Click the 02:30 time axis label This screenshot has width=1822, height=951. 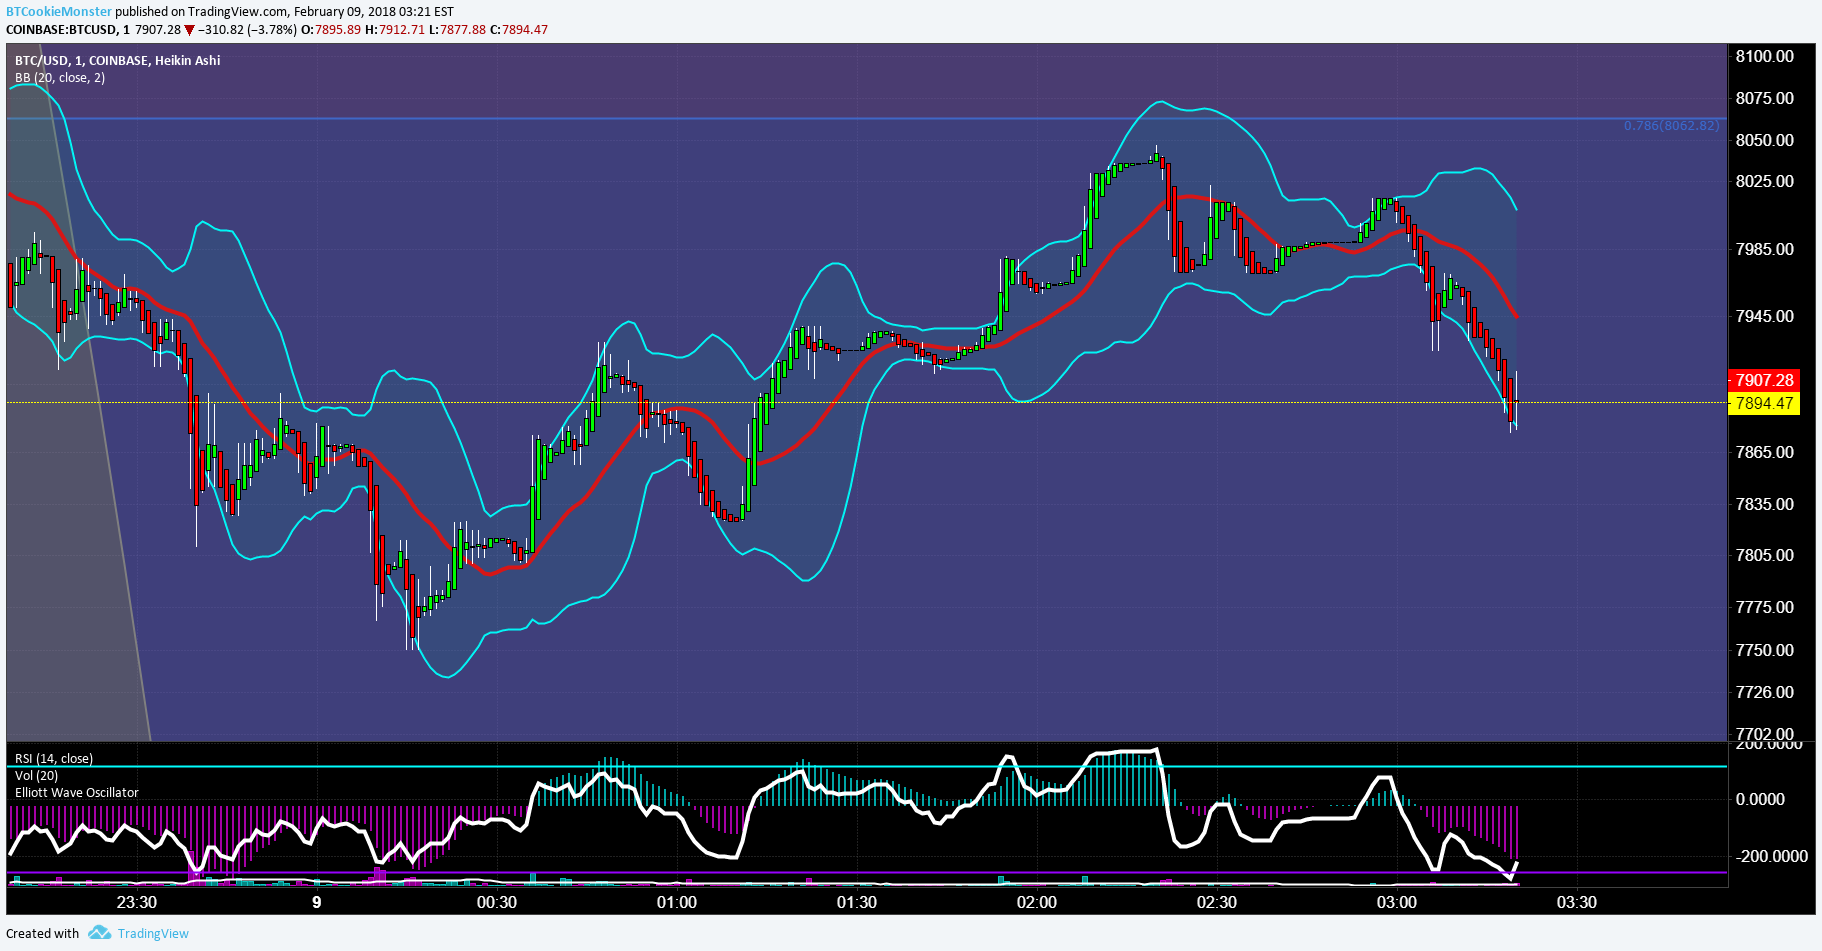coord(1217,902)
